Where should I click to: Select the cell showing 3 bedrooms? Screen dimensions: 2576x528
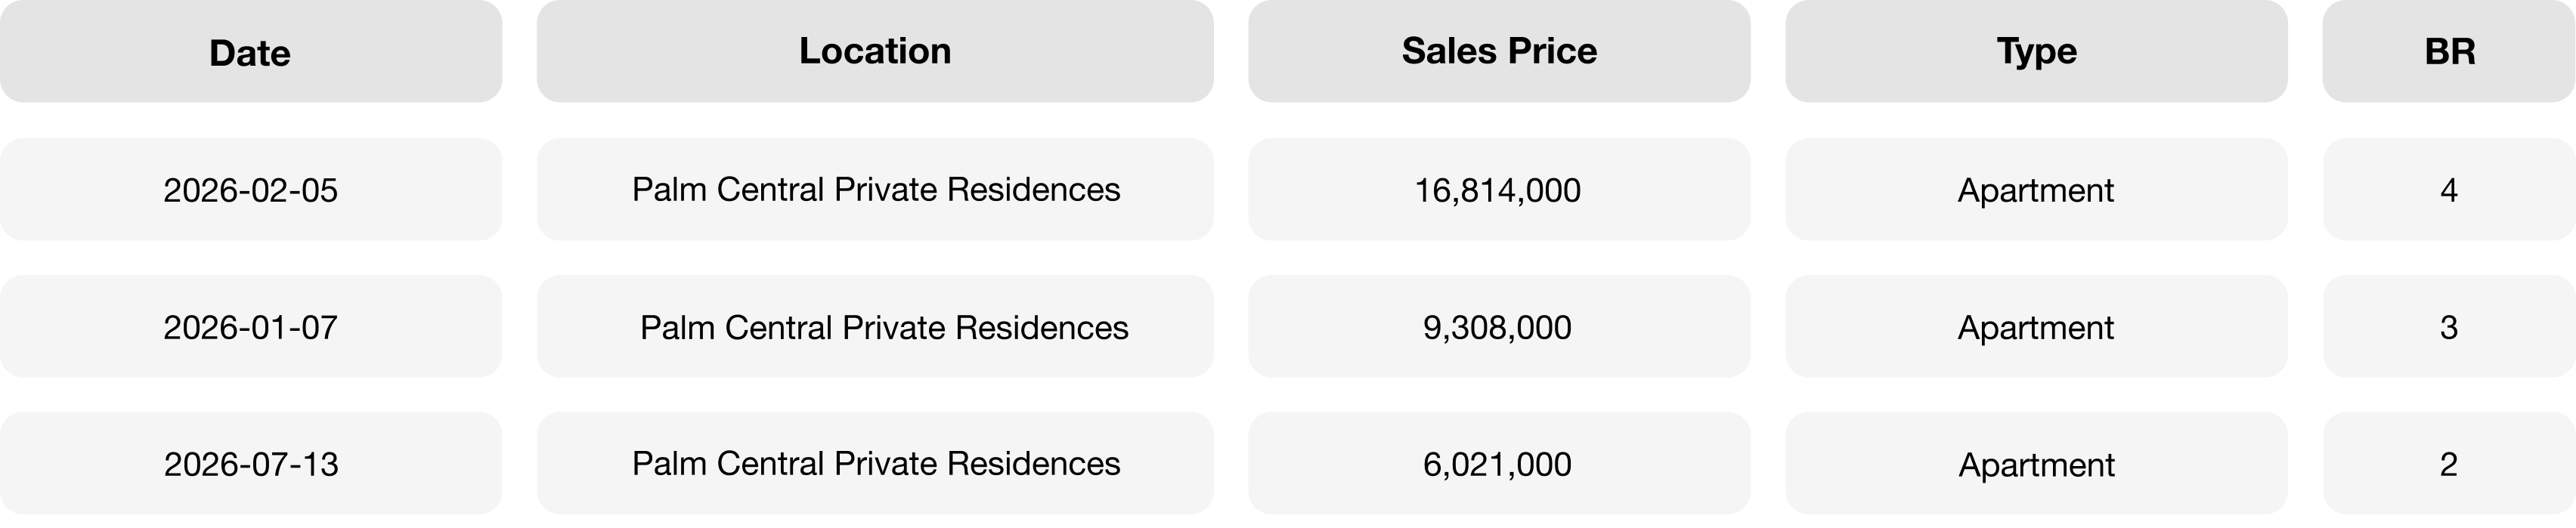2449,326
